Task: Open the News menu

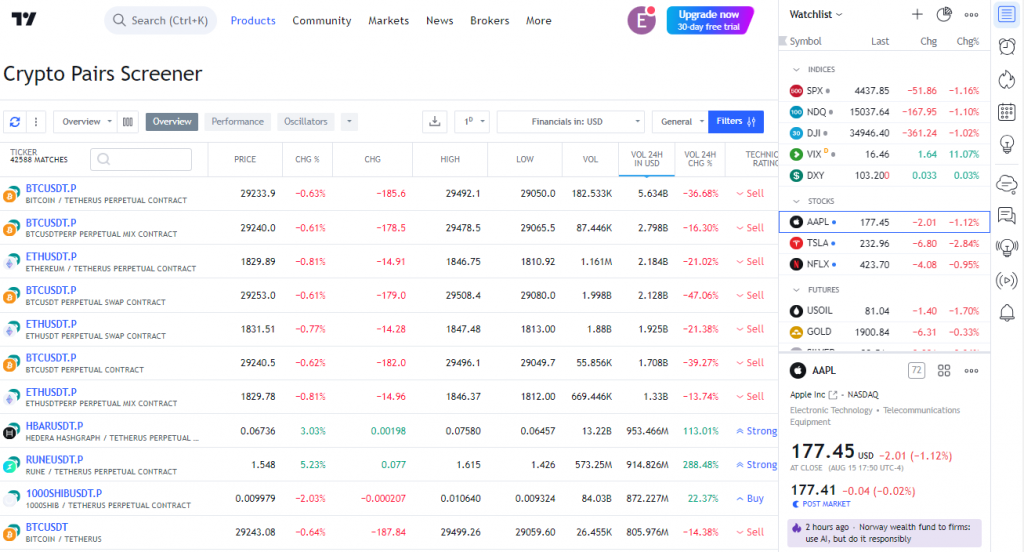Action: pos(439,20)
